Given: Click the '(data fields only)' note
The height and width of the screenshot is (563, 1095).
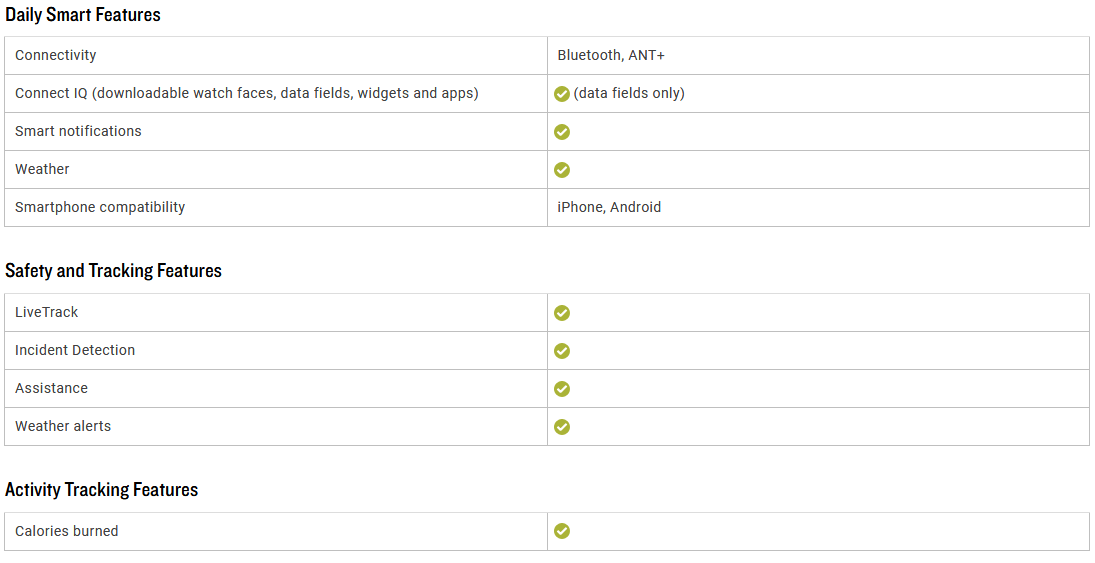Looking at the screenshot, I should tap(629, 93).
